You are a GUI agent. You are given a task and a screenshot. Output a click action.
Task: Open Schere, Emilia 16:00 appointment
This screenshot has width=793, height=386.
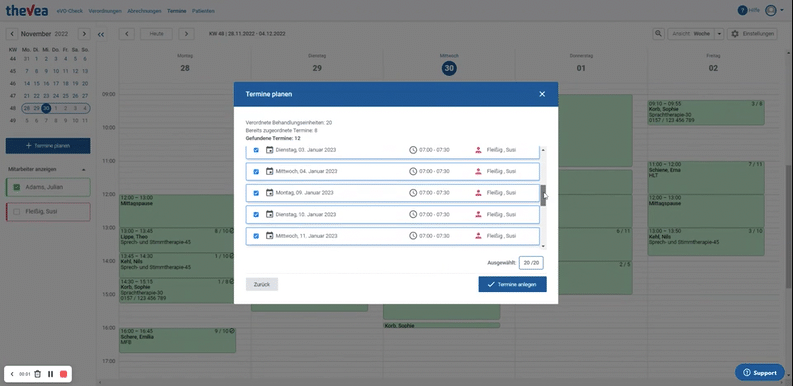click(178, 340)
